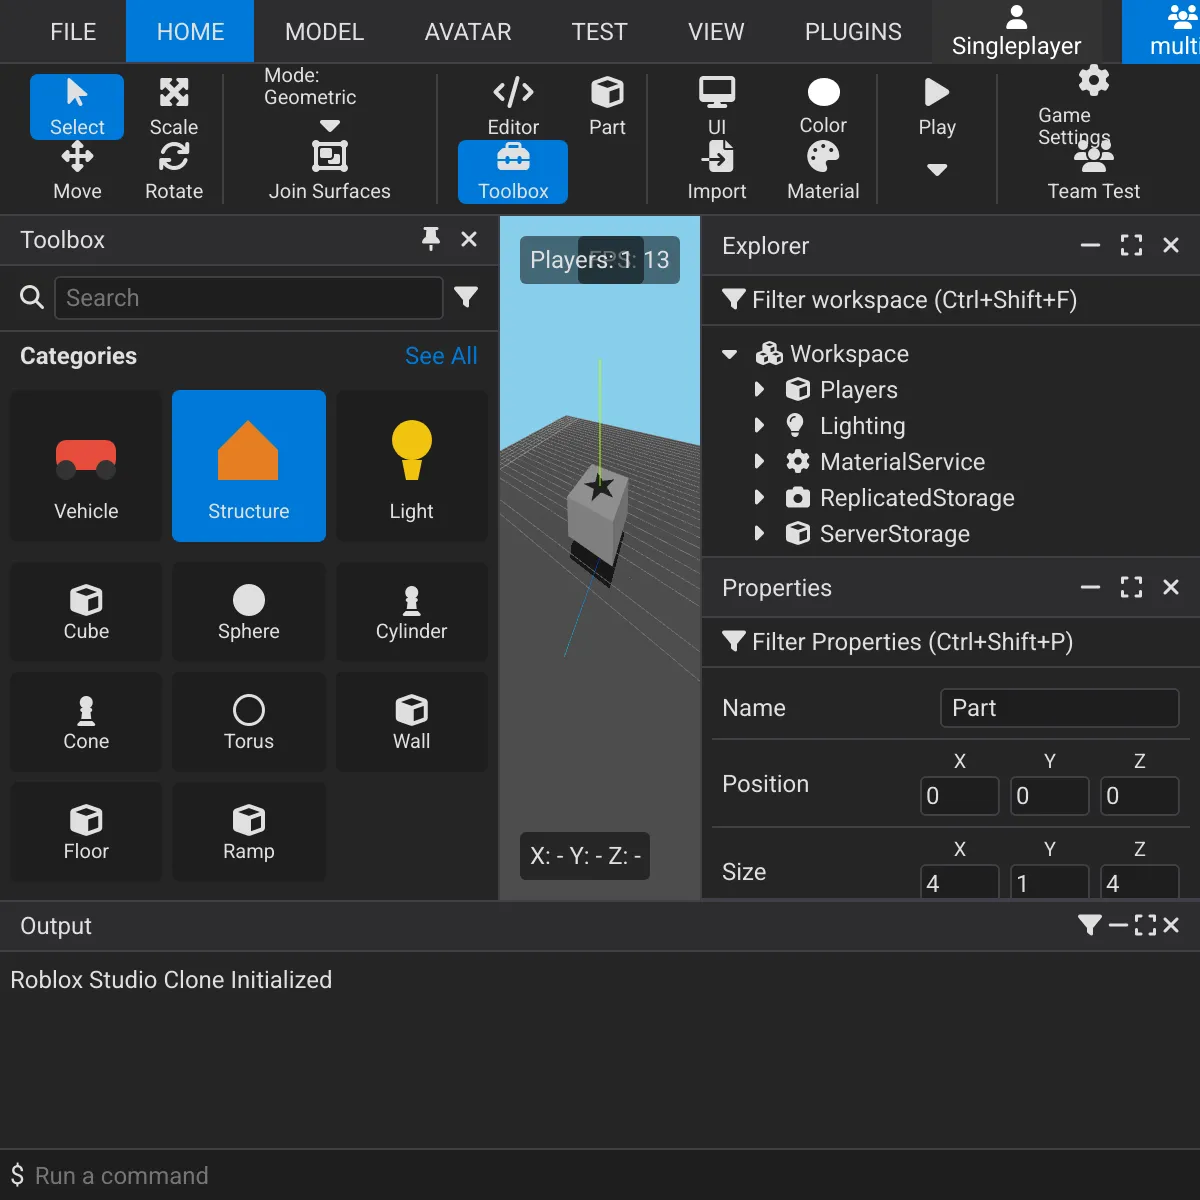The width and height of the screenshot is (1200, 1200).
Task: Choose the Scale tool
Action: [x=174, y=107]
